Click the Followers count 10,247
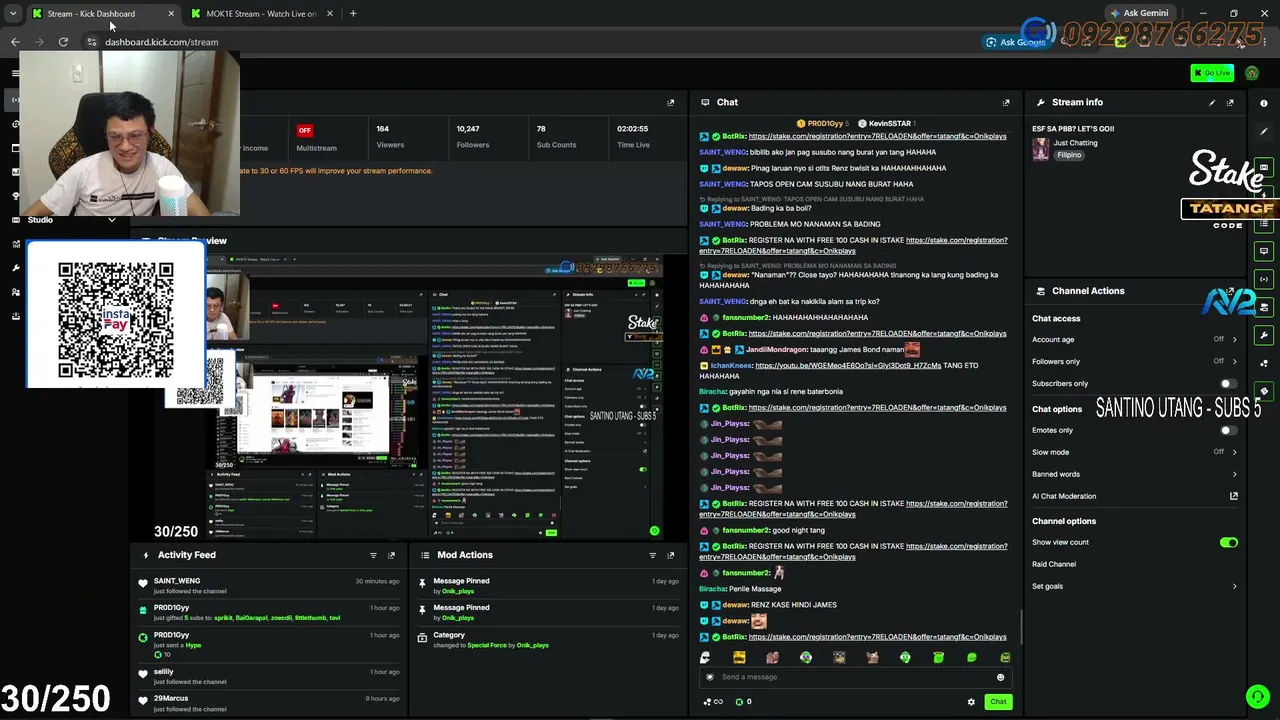Screen dimensions: 1280x720 468,129
